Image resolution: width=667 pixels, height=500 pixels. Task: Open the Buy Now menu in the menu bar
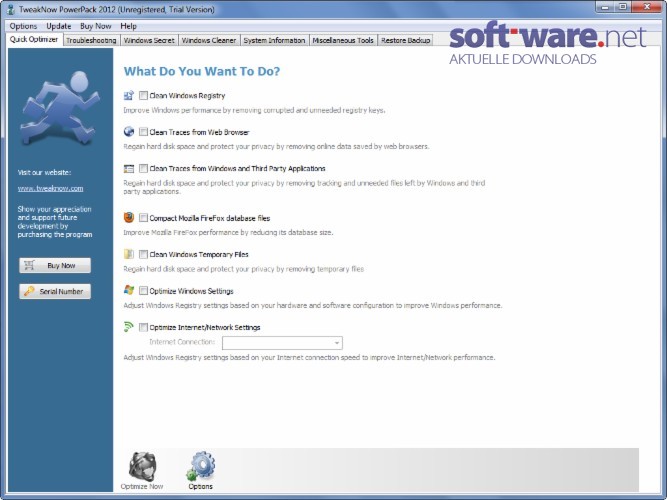point(96,26)
